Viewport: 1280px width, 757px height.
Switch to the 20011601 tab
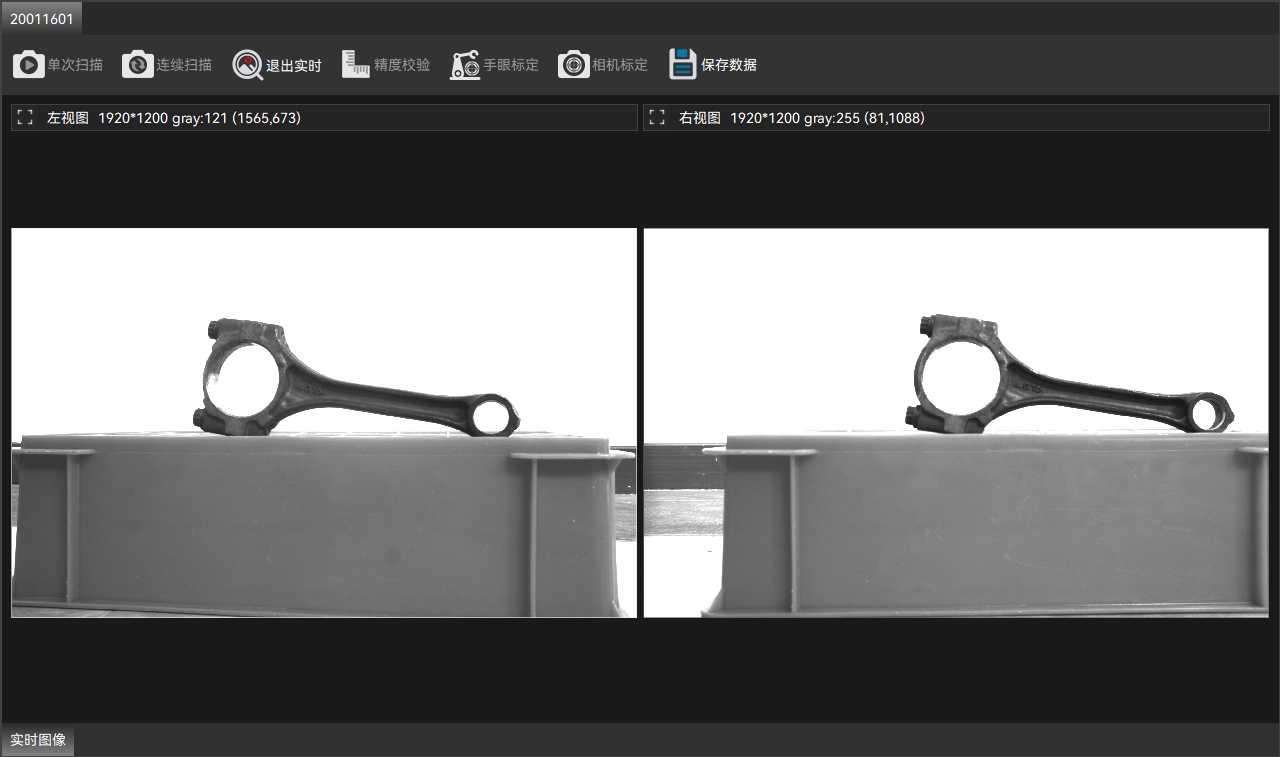[x=42, y=19]
